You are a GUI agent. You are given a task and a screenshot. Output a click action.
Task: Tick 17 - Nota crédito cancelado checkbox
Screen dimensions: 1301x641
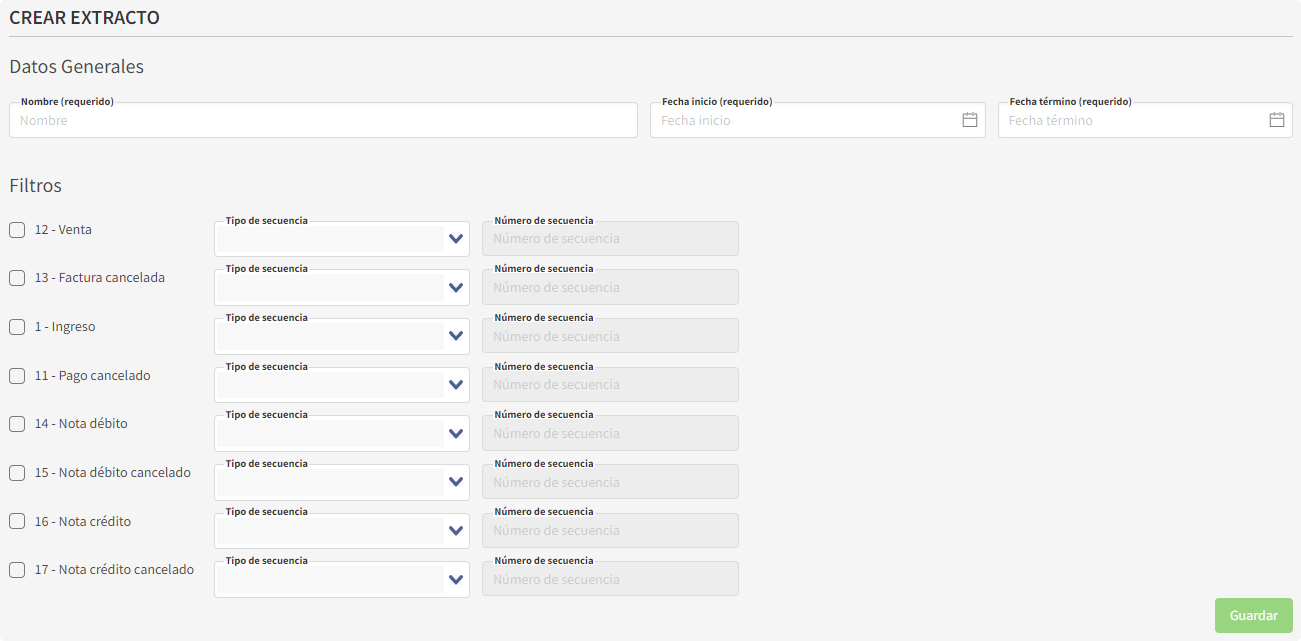click(x=17, y=570)
